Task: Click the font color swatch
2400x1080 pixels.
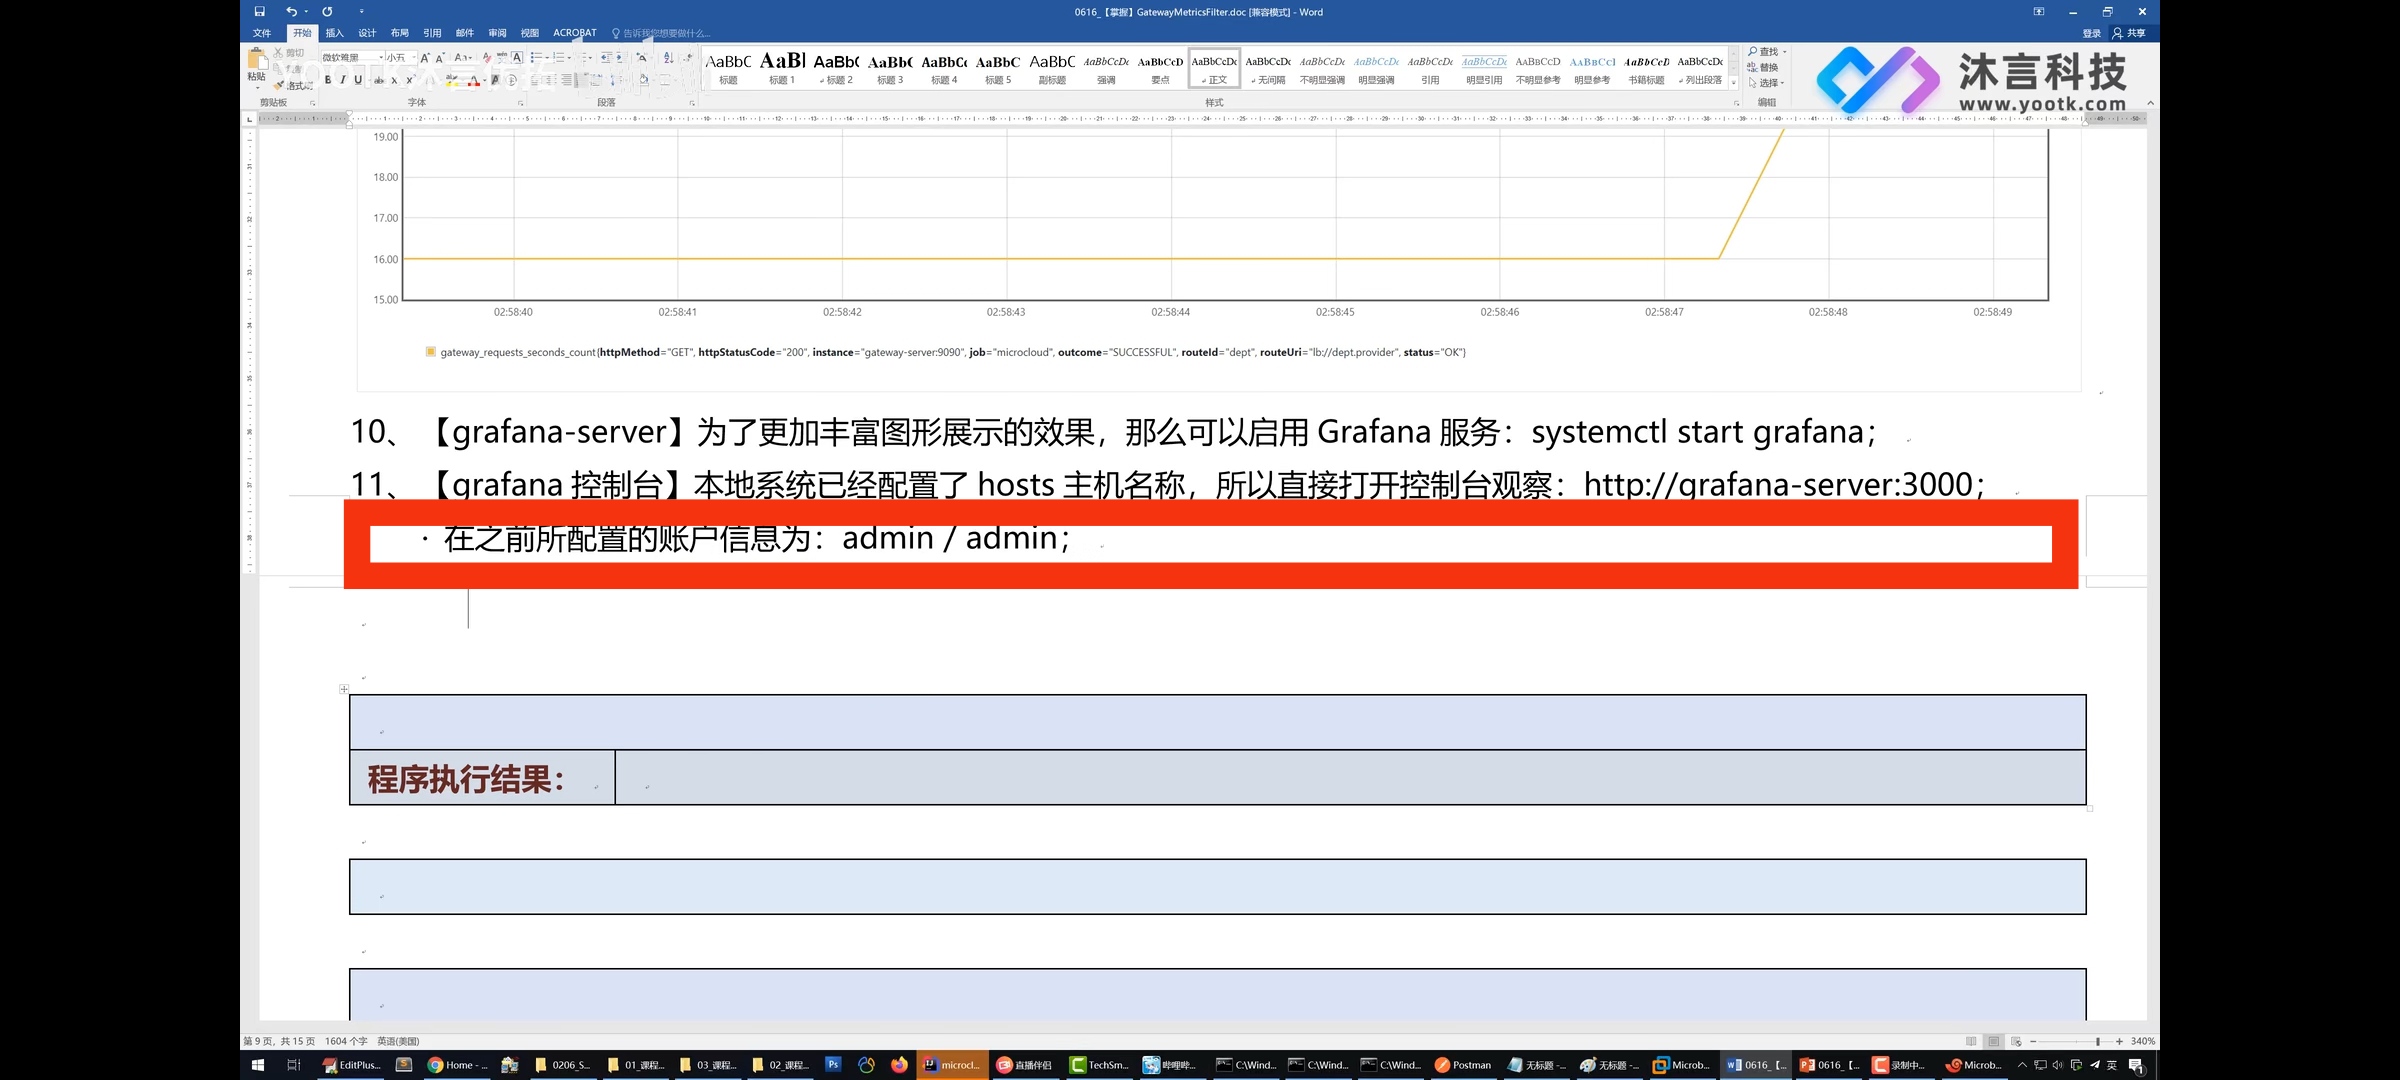Action: pyautogui.click(x=474, y=80)
